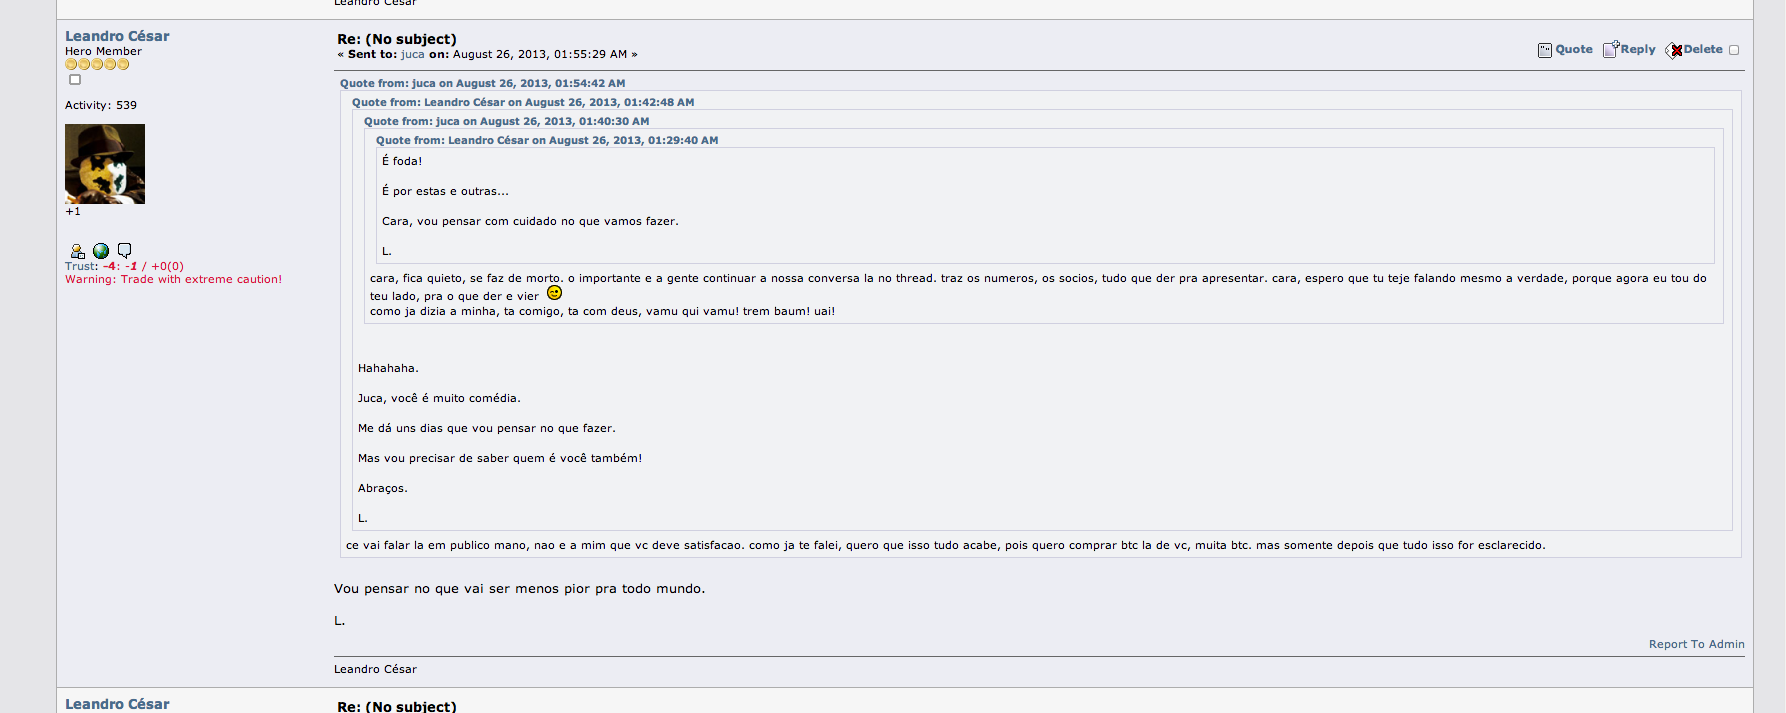Click the Reply text button
1786x713 pixels.
pos(1637,49)
